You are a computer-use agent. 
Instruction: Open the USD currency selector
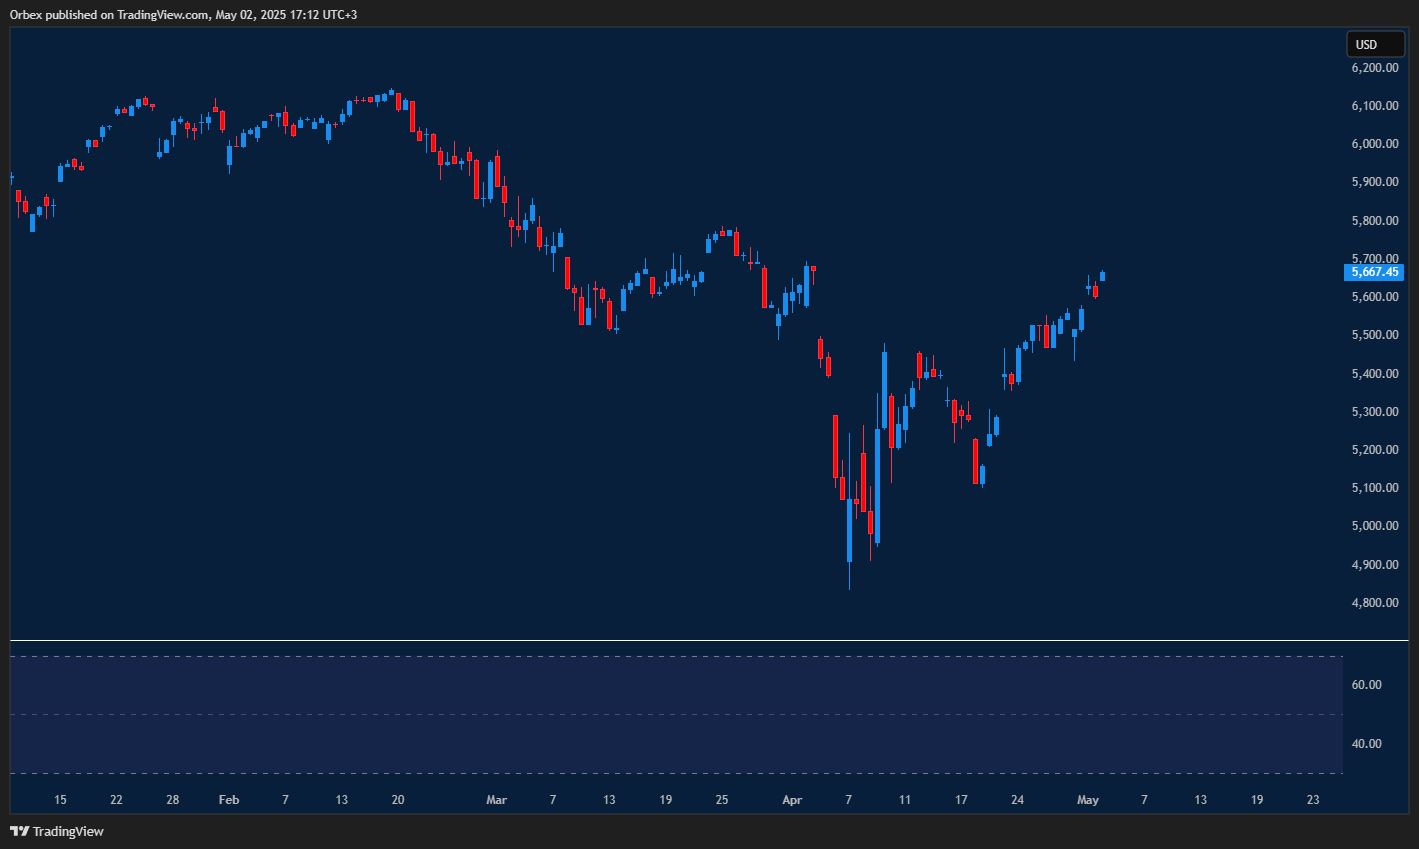1375,44
